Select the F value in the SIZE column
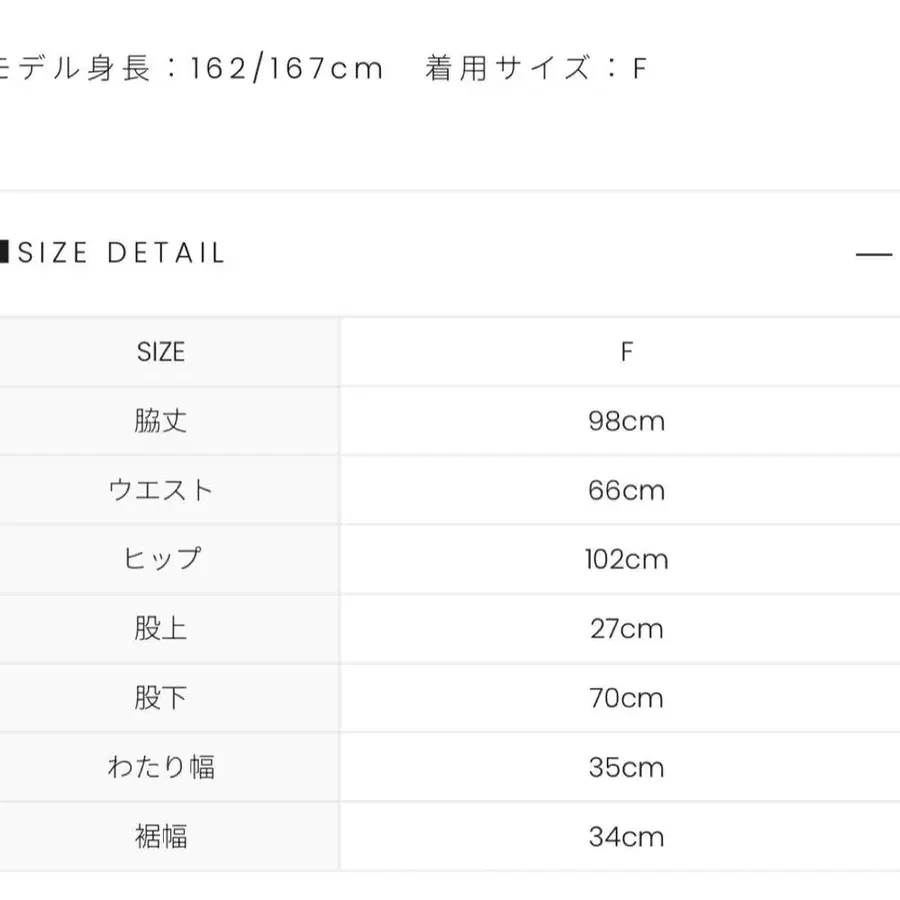Image resolution: width=900 pixels, height=900 pixels. pyautogui.click(x=627, y=352)
